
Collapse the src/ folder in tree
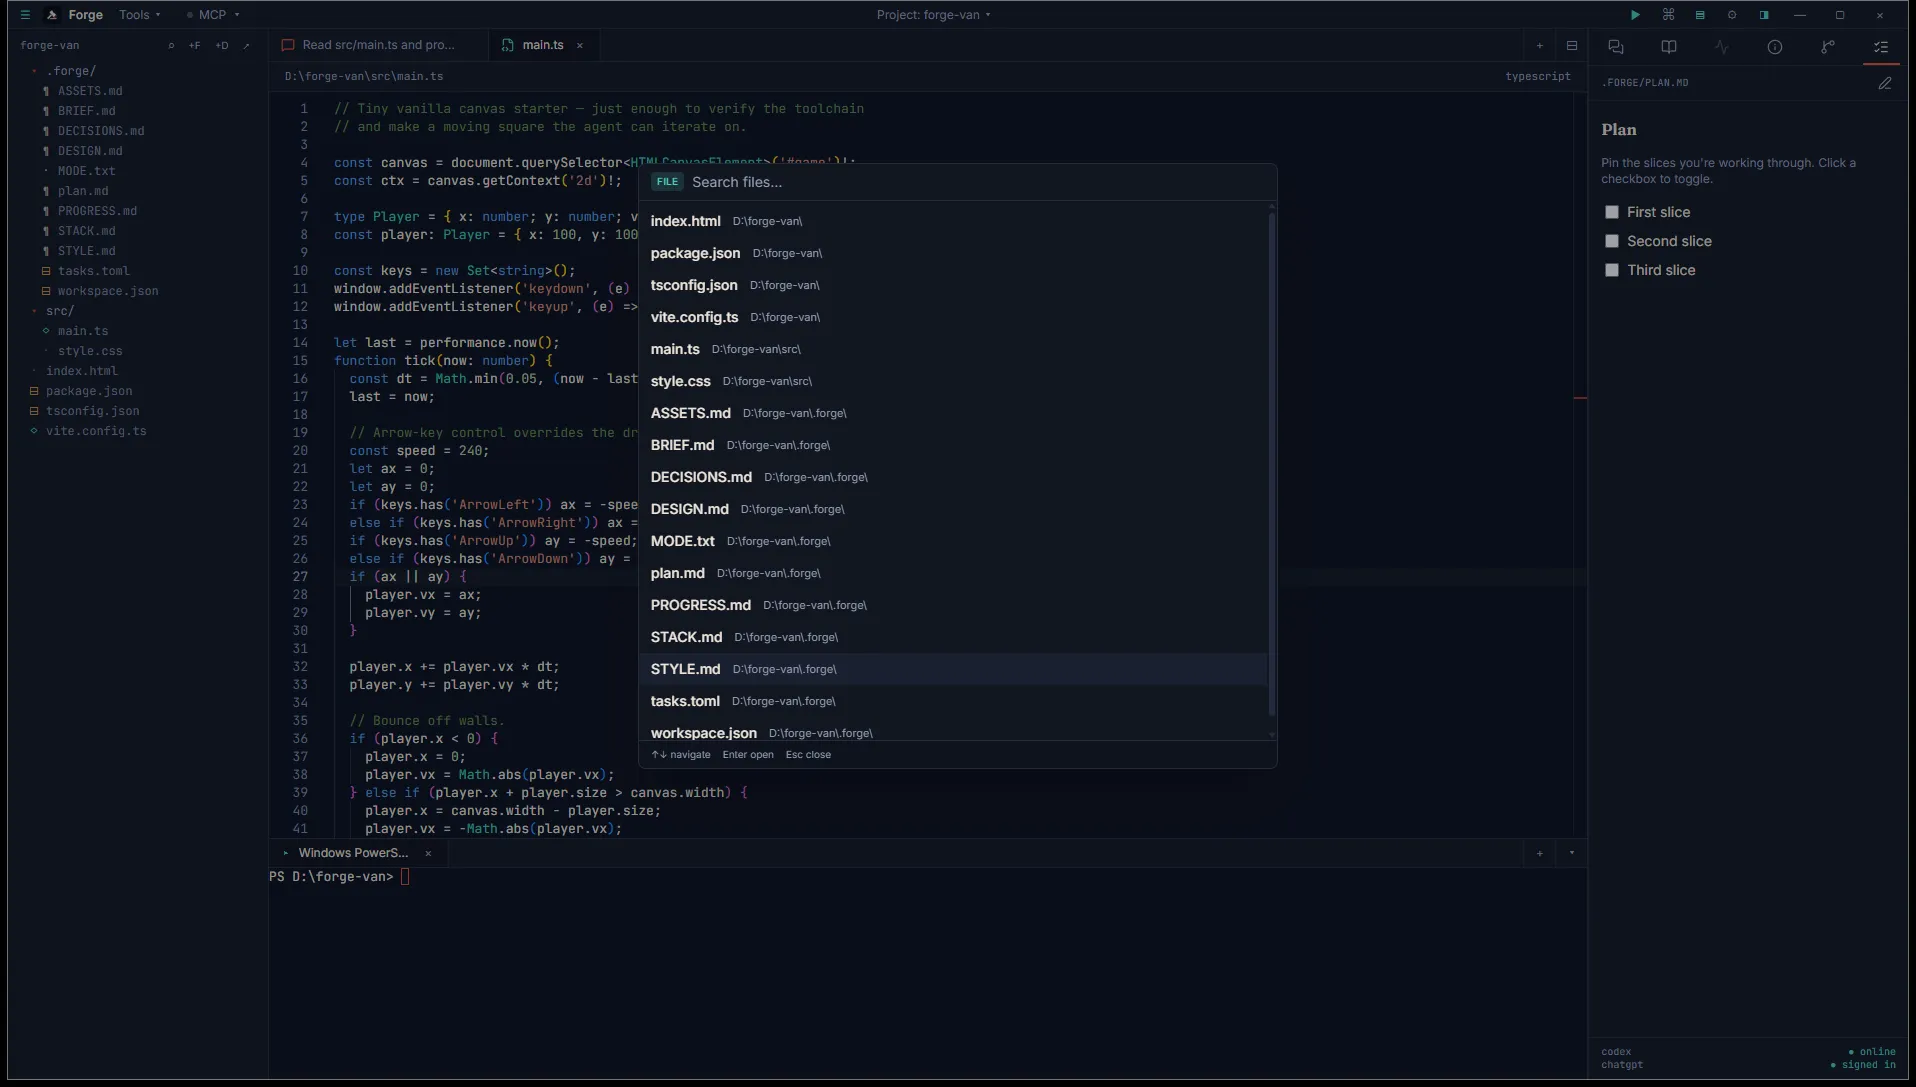[x=59, y=311]
